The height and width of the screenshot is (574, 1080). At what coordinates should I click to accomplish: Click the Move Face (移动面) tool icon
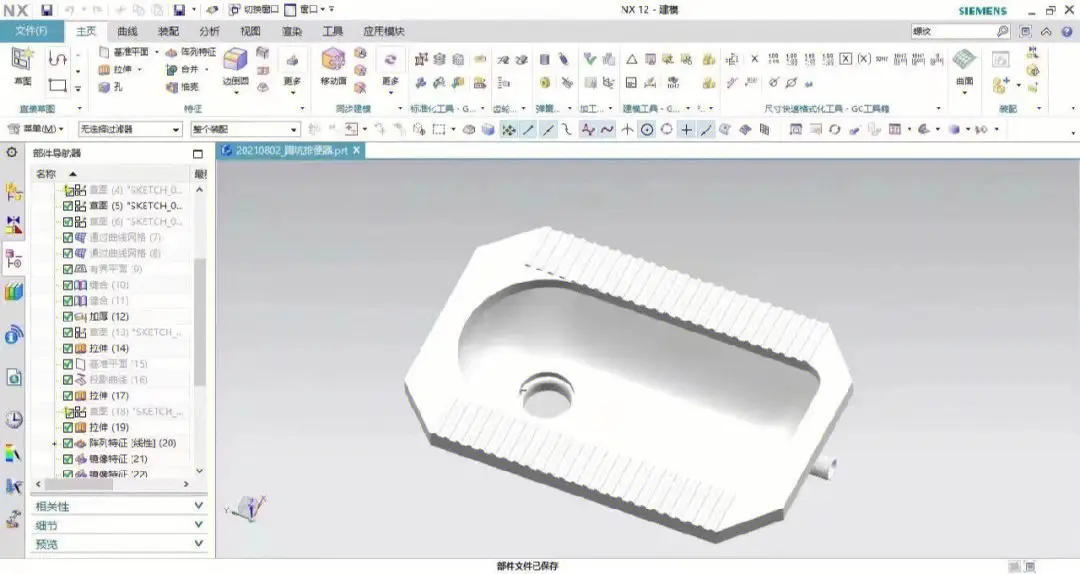pos(333,60)
